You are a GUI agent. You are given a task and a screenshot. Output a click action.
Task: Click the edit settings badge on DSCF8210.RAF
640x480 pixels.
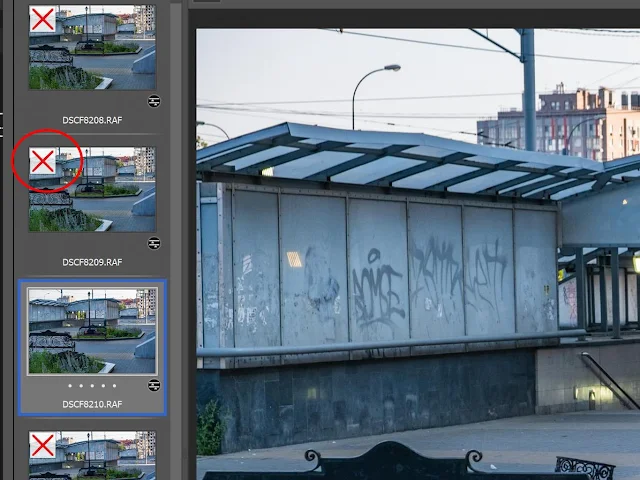154,385
